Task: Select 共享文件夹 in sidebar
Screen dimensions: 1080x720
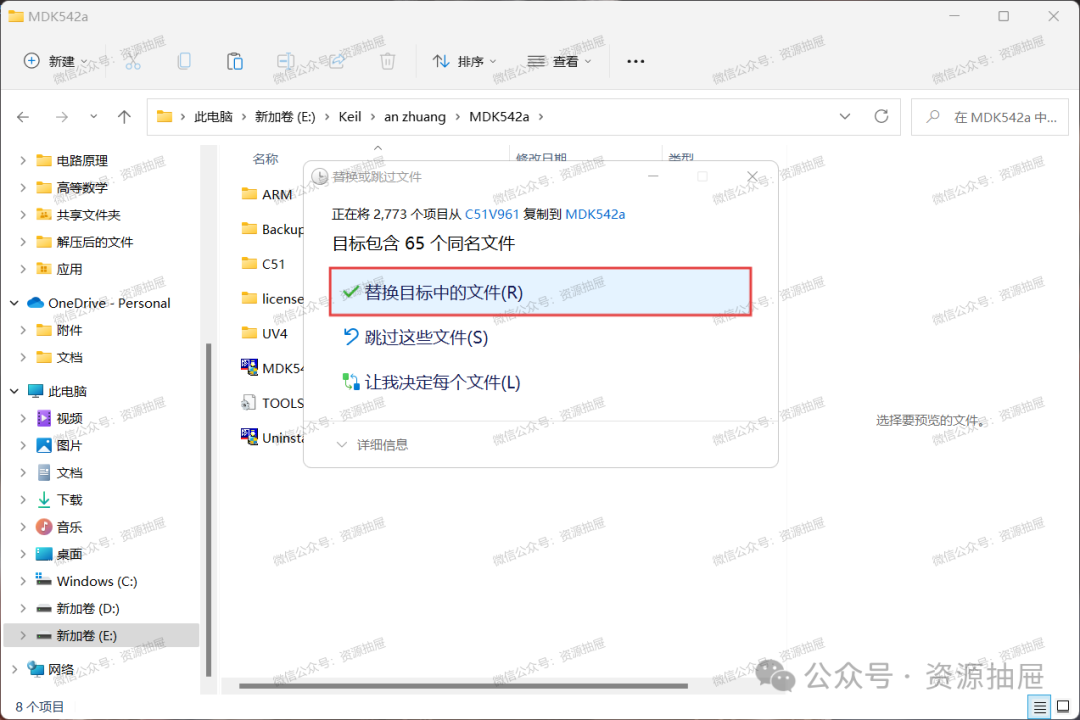Action: (88, 215)
